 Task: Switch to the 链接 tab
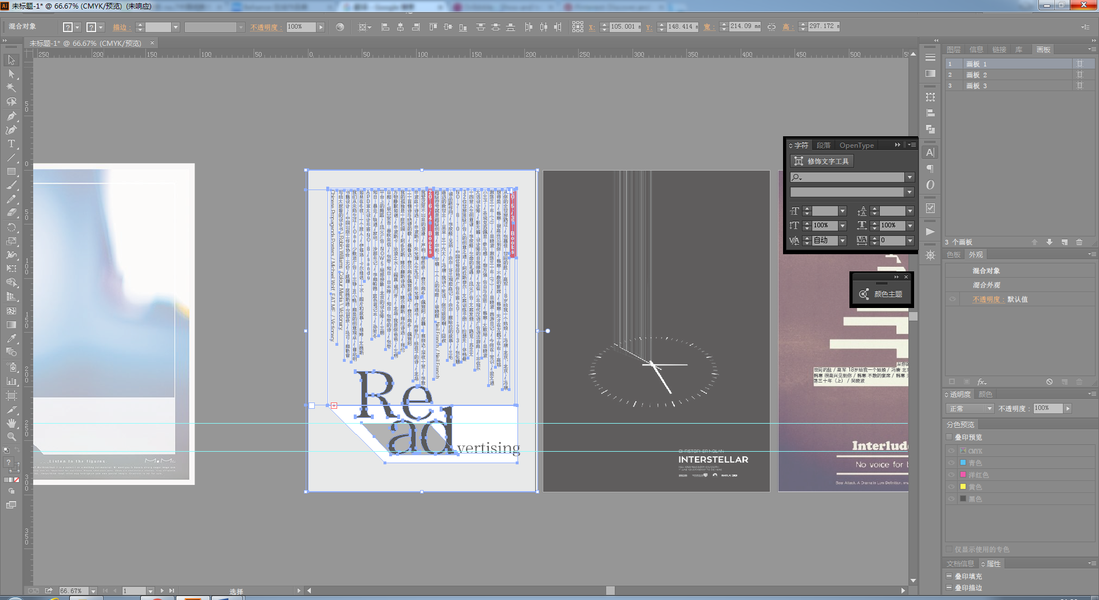(999, 49)
